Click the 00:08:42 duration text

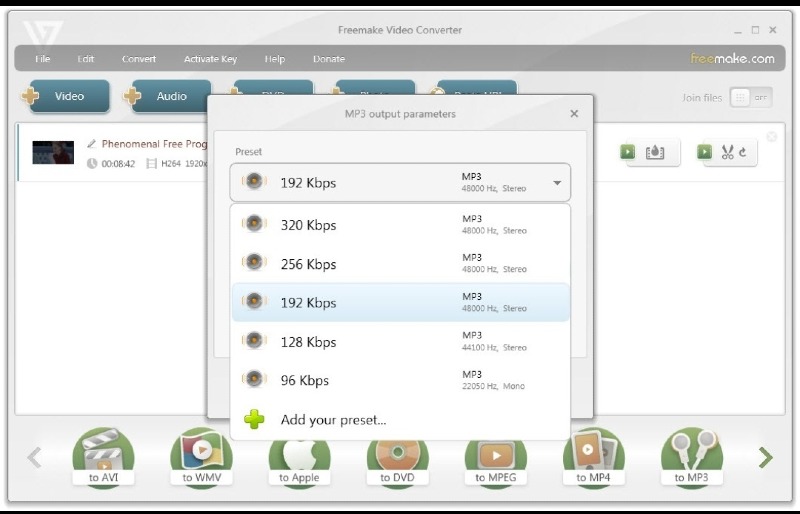118,164
